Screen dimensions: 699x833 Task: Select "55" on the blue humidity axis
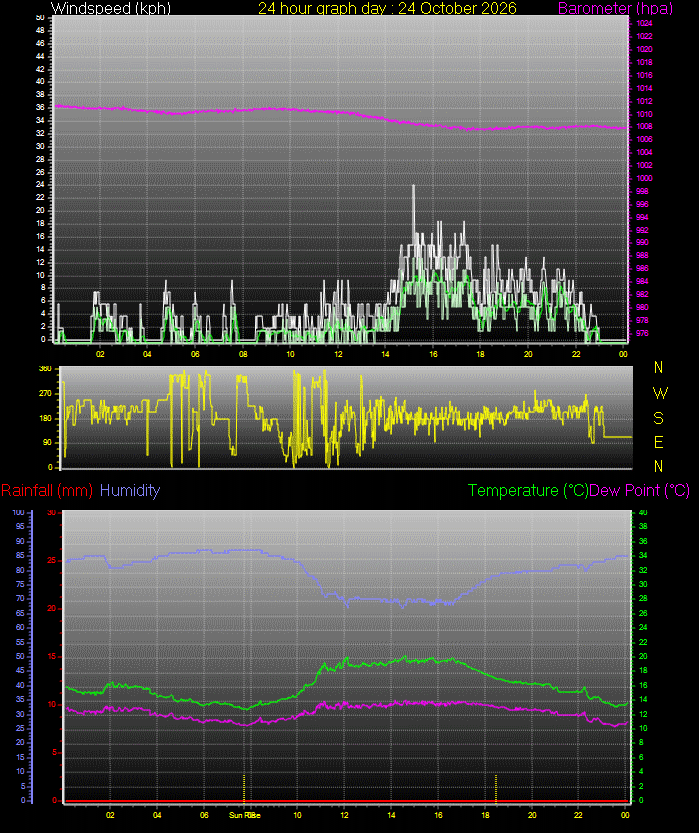[20, 642]
